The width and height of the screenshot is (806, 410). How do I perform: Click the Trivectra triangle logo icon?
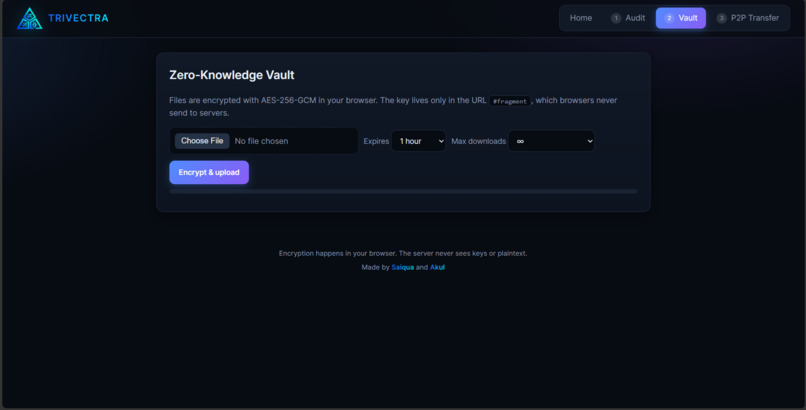(30, 18)
